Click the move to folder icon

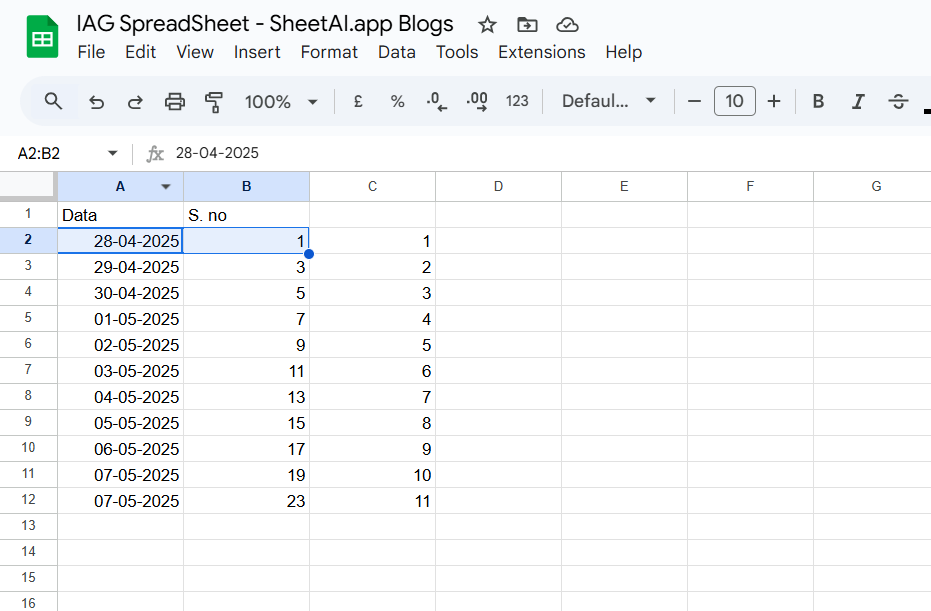(x=527, y=25)
